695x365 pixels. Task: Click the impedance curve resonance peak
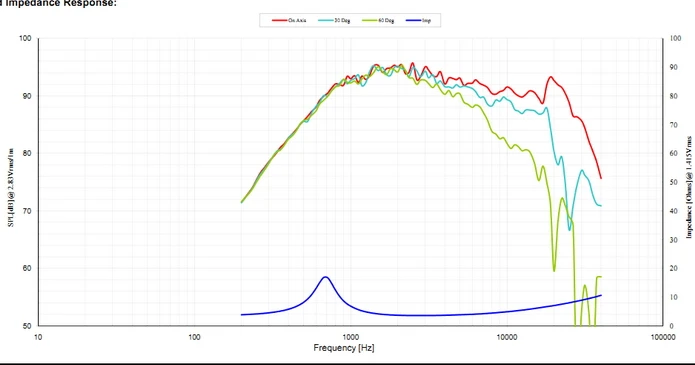[x=325, y=277]
